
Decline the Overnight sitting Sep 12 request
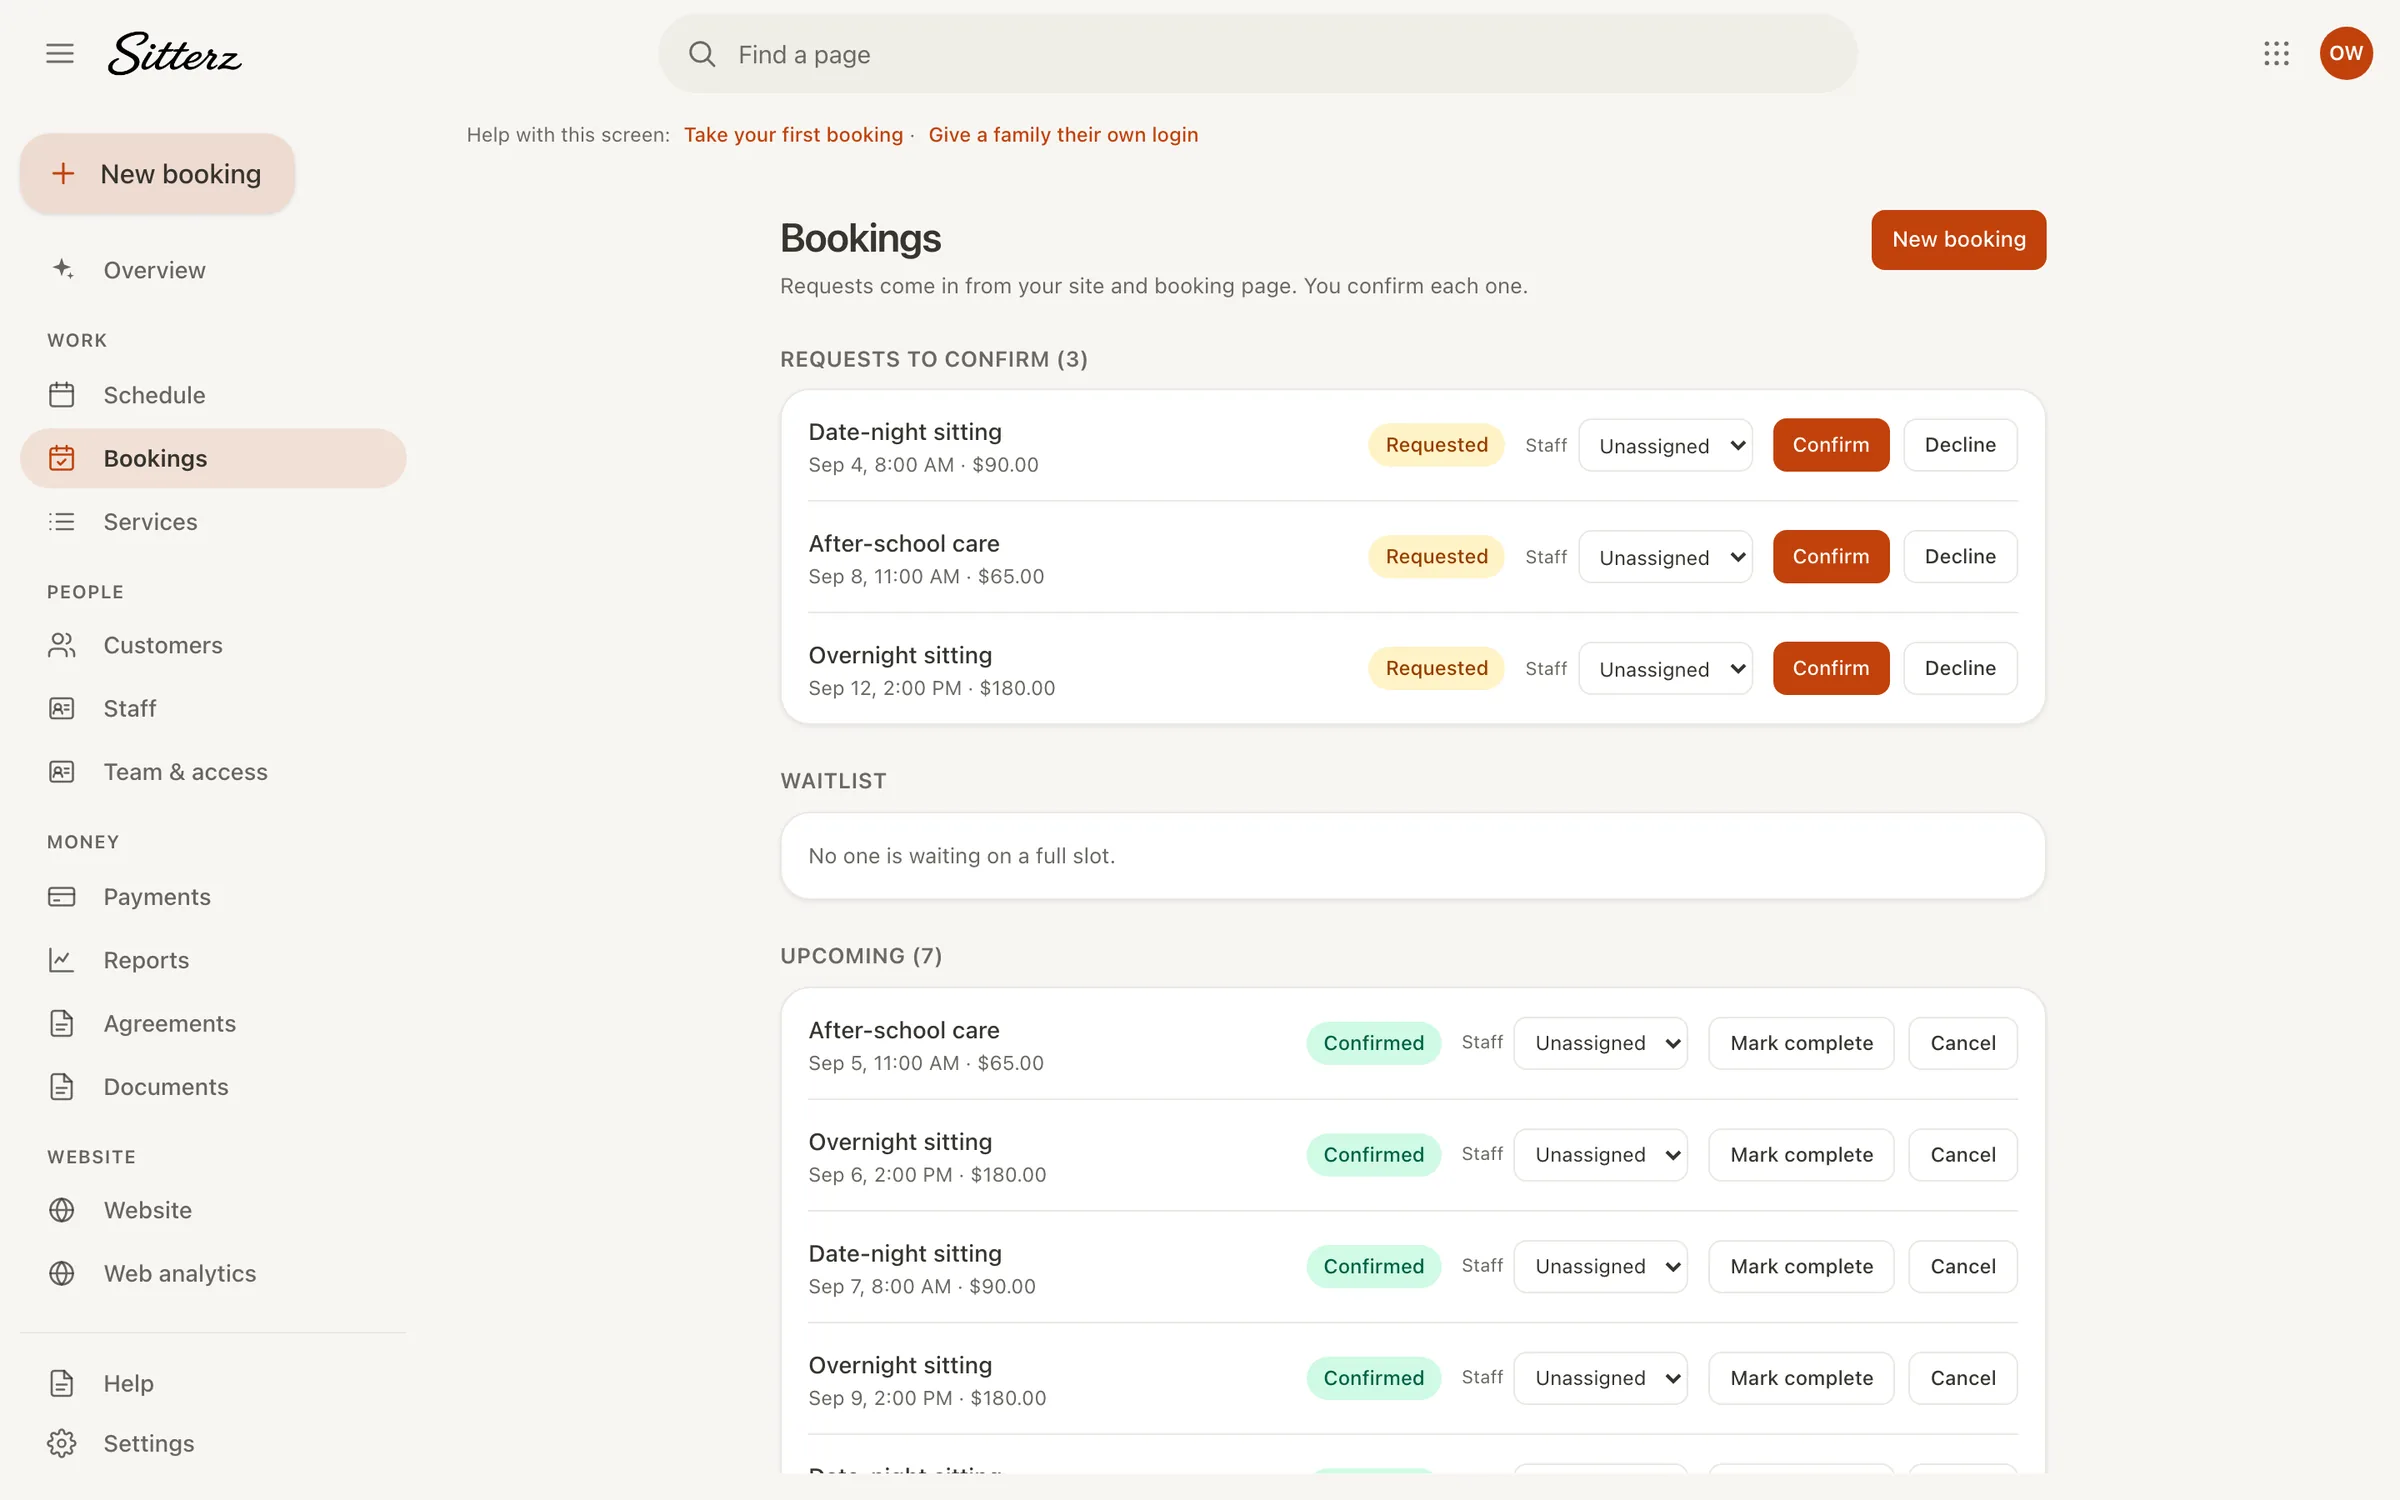coord(1960,669)
